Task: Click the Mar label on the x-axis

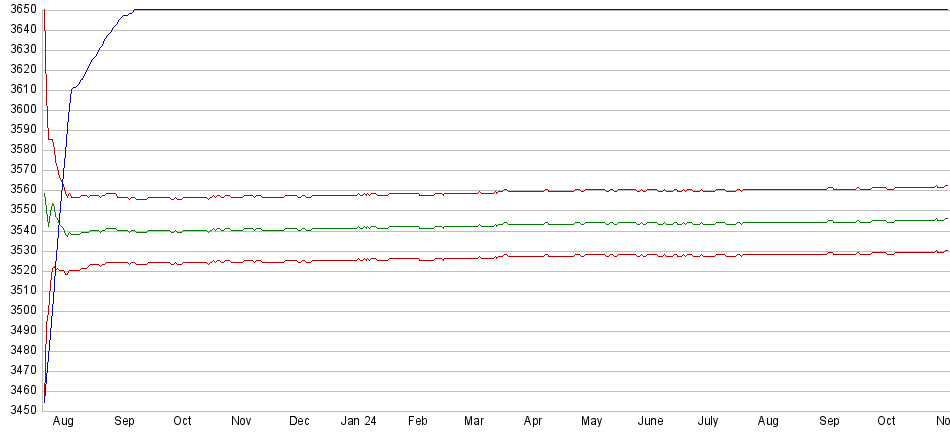Action: coord(476,421)
